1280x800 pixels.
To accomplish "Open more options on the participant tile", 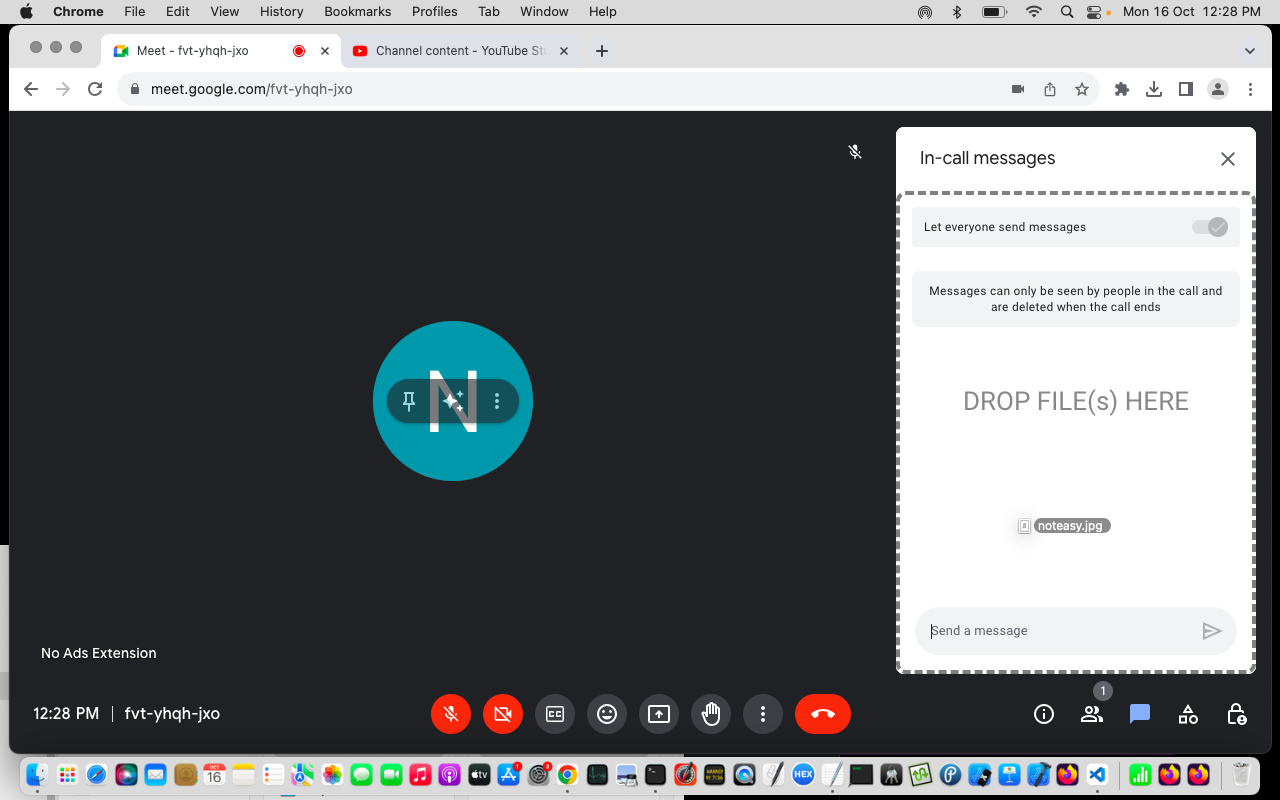I will (x=497, y=401).
